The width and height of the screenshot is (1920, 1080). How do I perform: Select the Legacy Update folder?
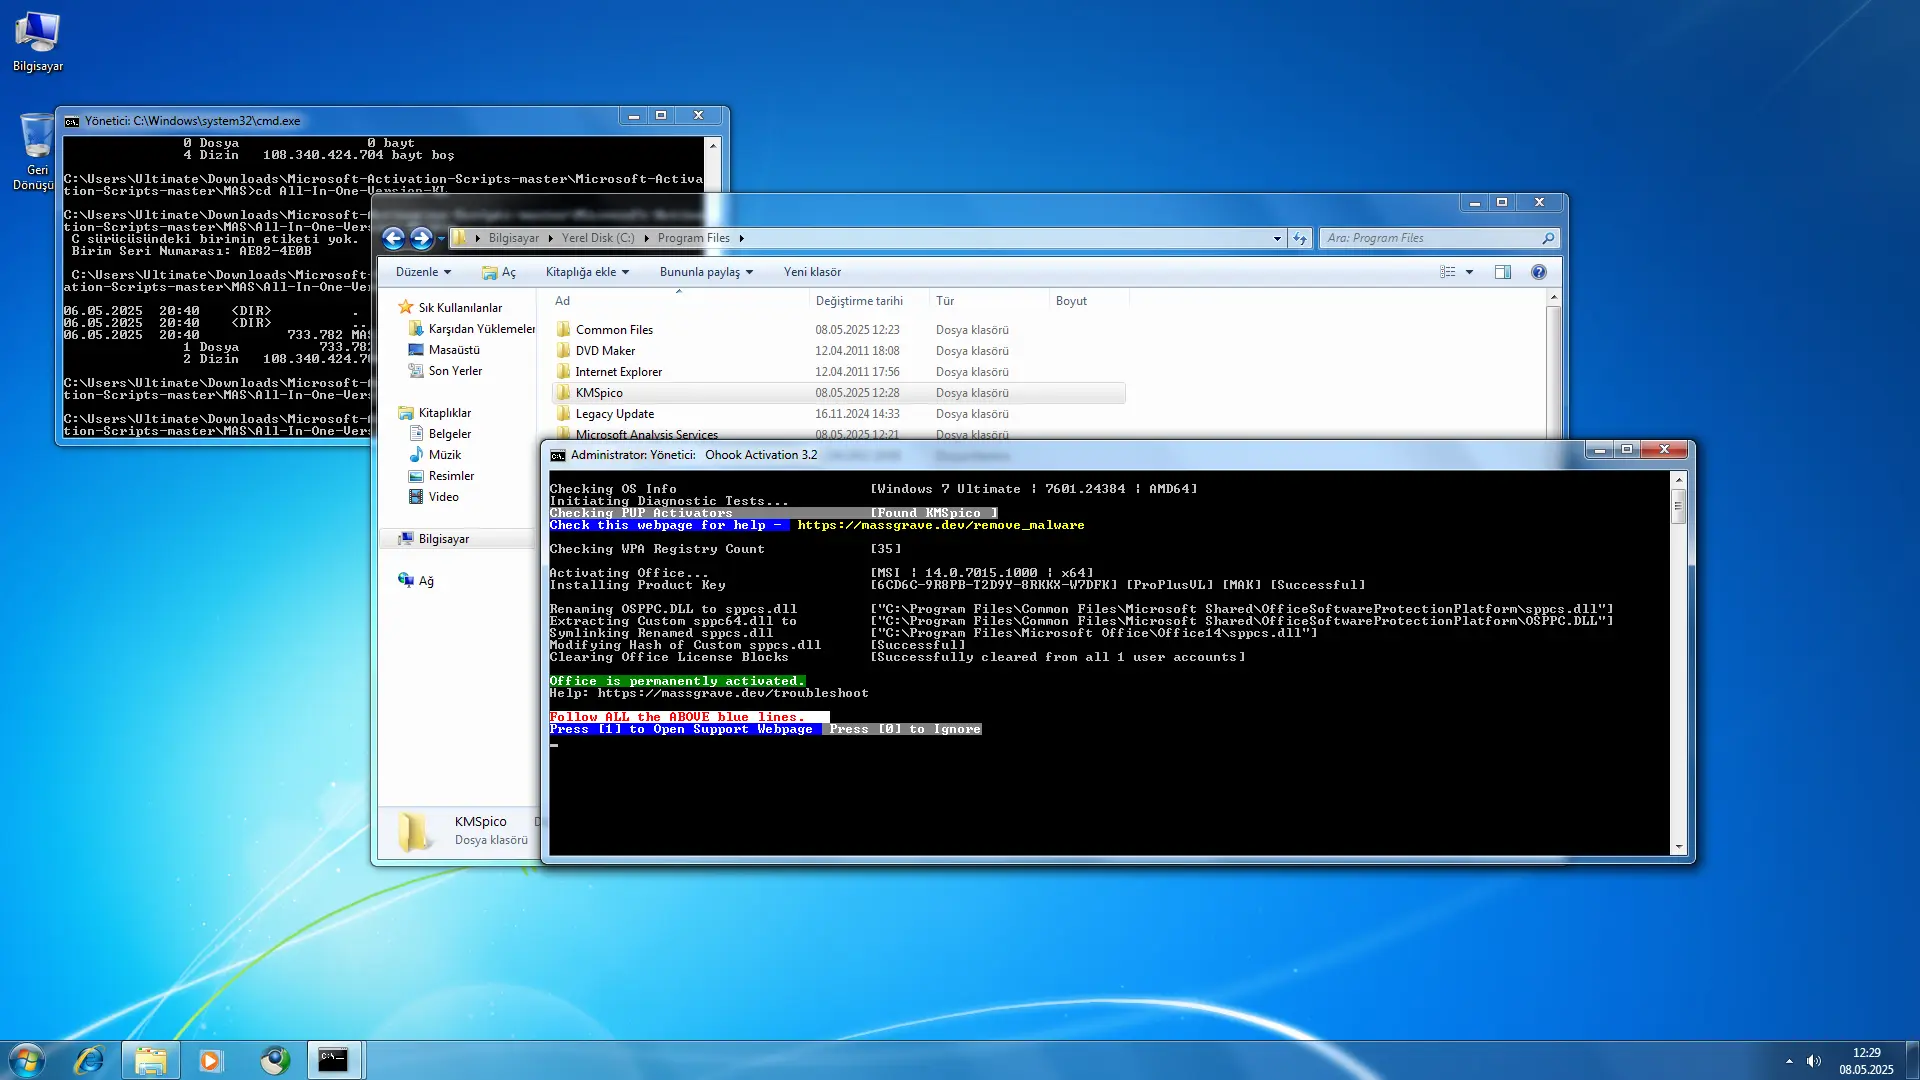click(614, 414)
